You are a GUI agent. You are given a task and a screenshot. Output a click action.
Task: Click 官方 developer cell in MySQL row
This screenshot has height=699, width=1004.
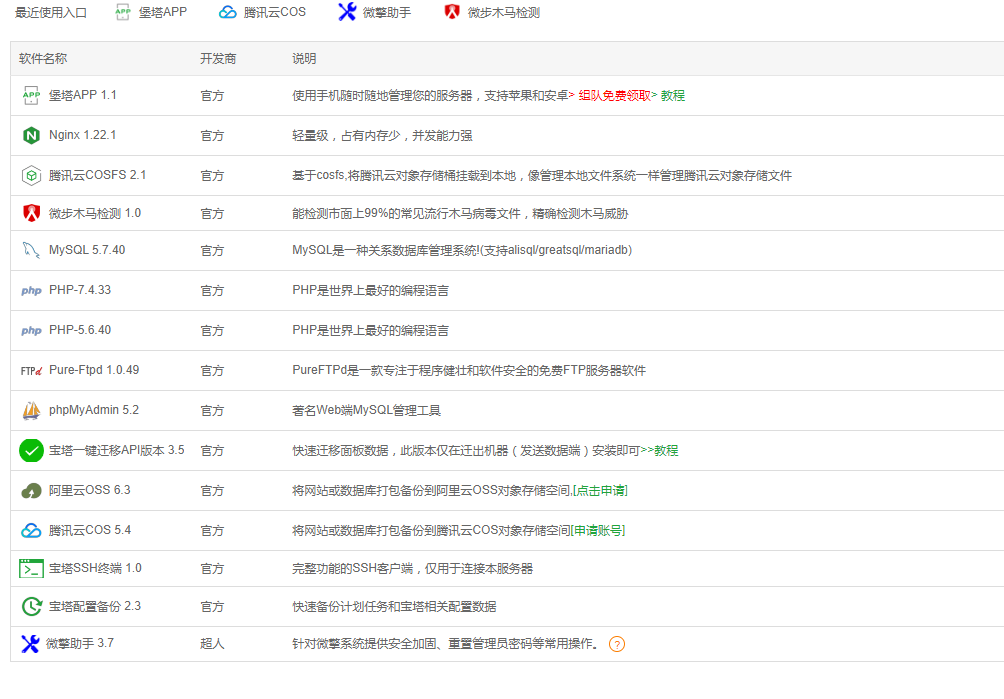(212, 250)
